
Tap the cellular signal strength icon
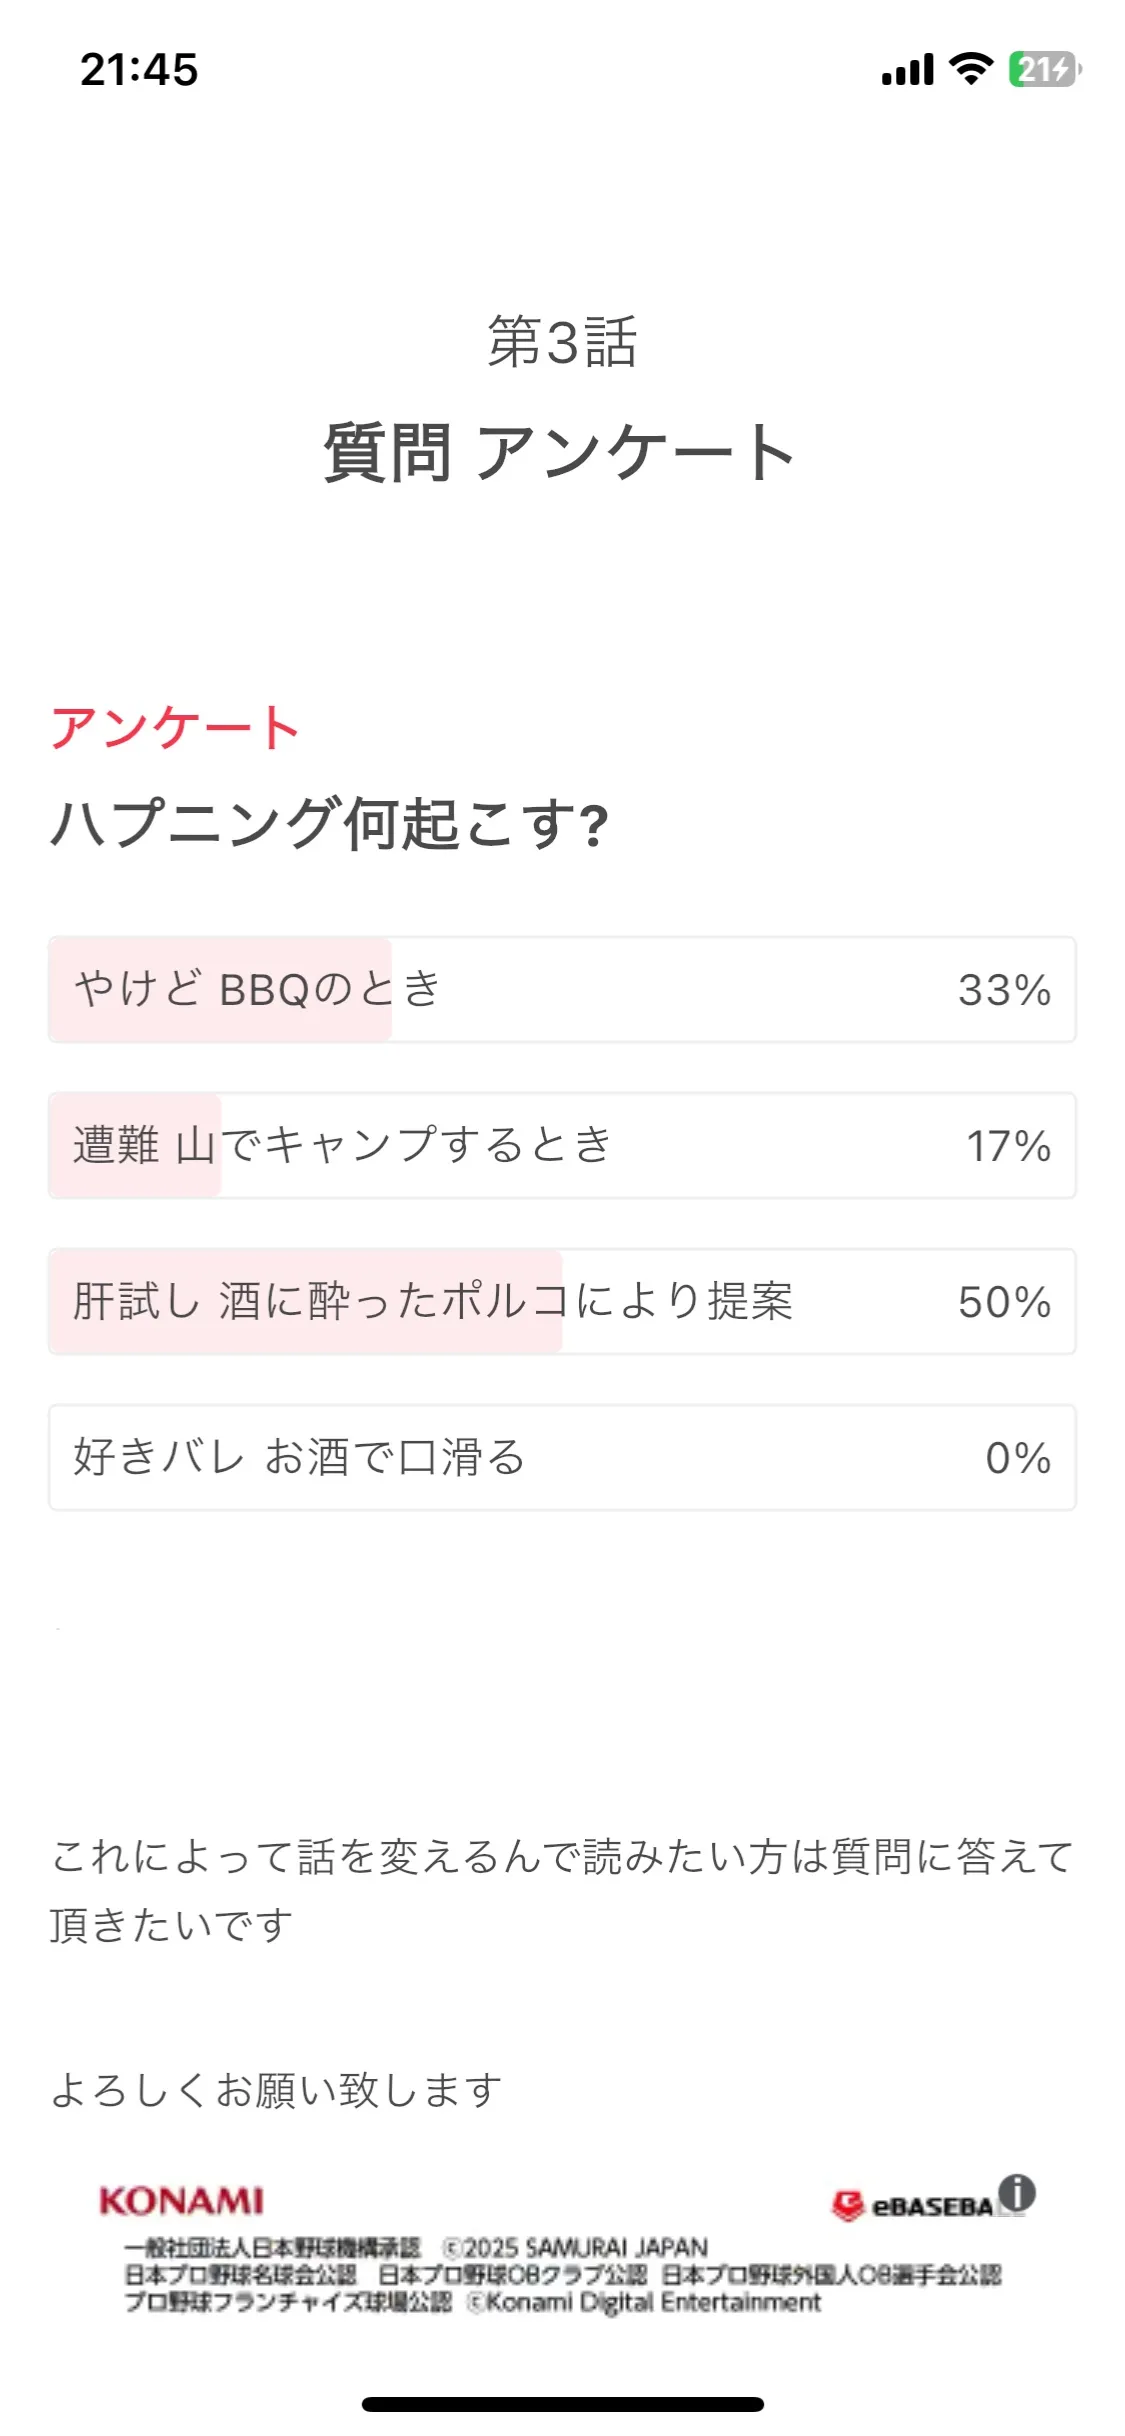point(907,70)
